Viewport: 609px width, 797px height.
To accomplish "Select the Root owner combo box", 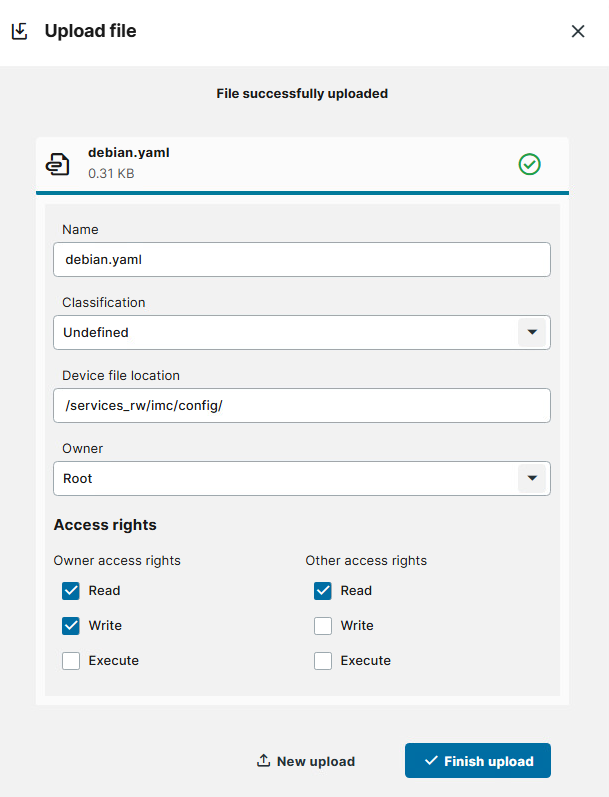I will 302,478.
